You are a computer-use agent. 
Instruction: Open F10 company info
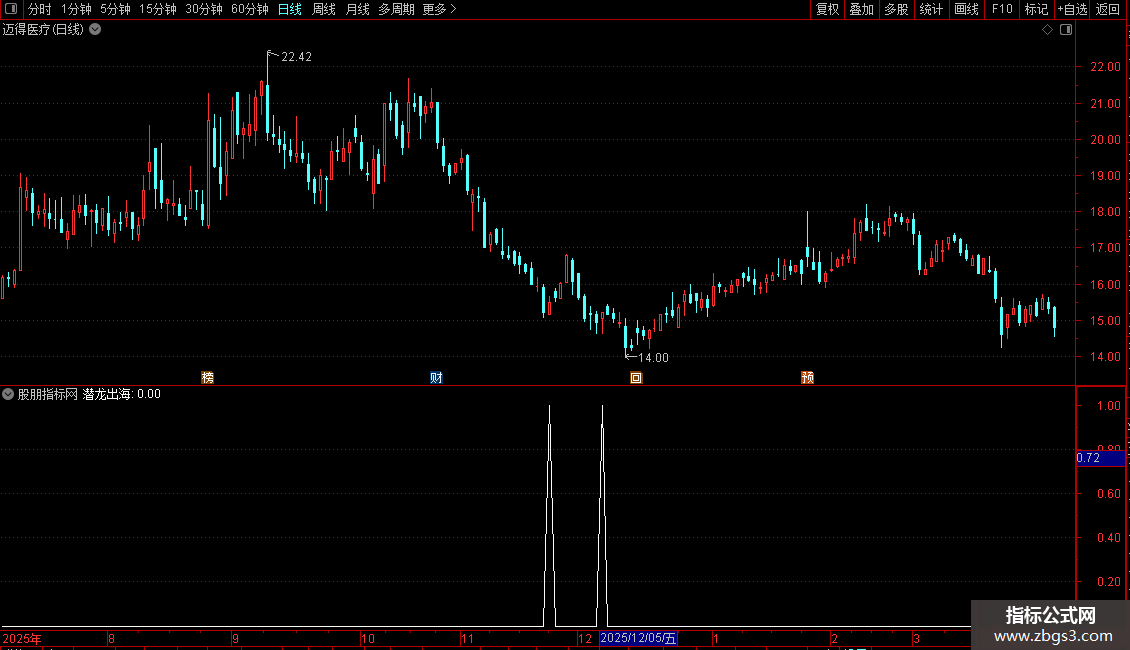[x=1002, y=9]
